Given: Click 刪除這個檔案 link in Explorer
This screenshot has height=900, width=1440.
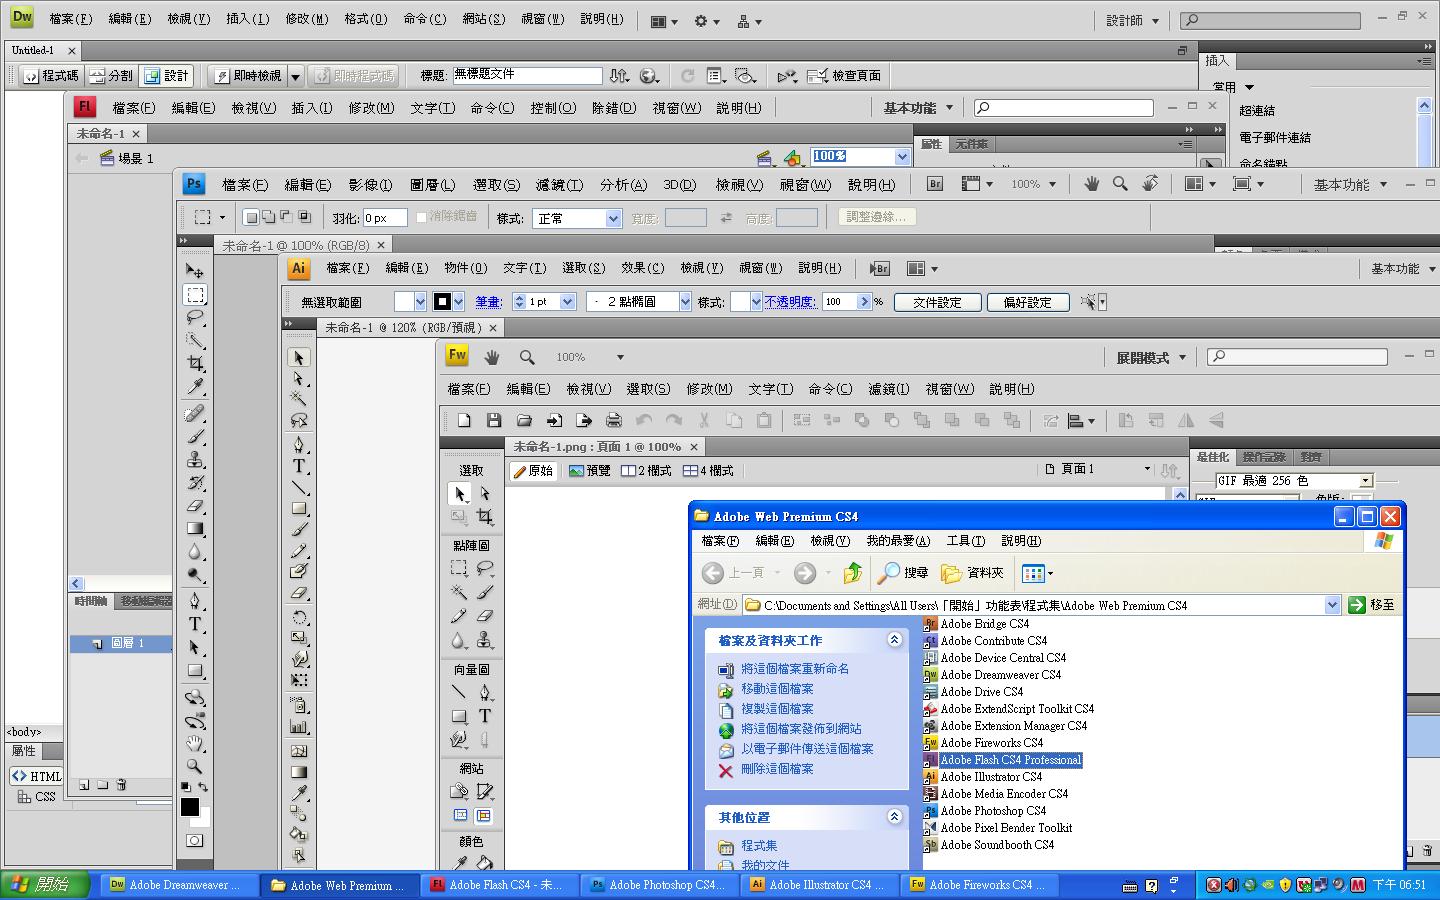Looking at the screenshot, I should click(777, 769).
